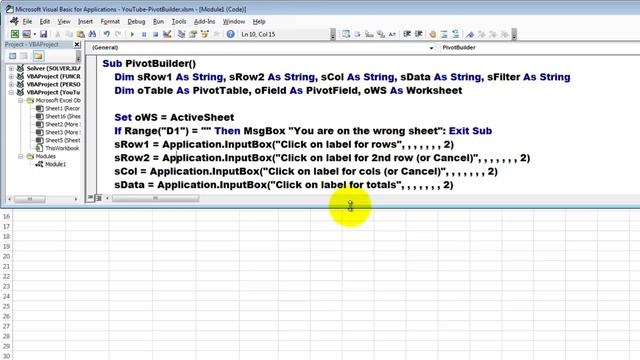Viewport: 640px width, 360px height.
Task: Open the Insert menu
Action: (85, 22)
